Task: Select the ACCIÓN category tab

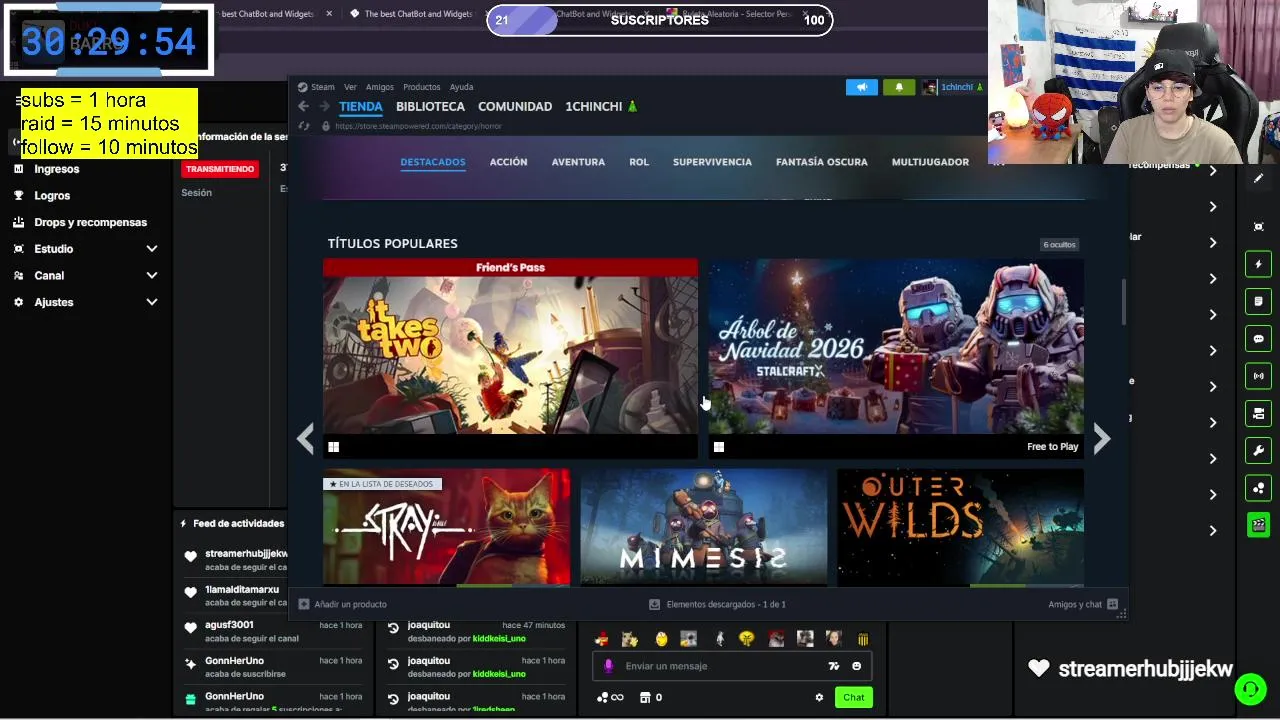Action: [x=508, y=162]
